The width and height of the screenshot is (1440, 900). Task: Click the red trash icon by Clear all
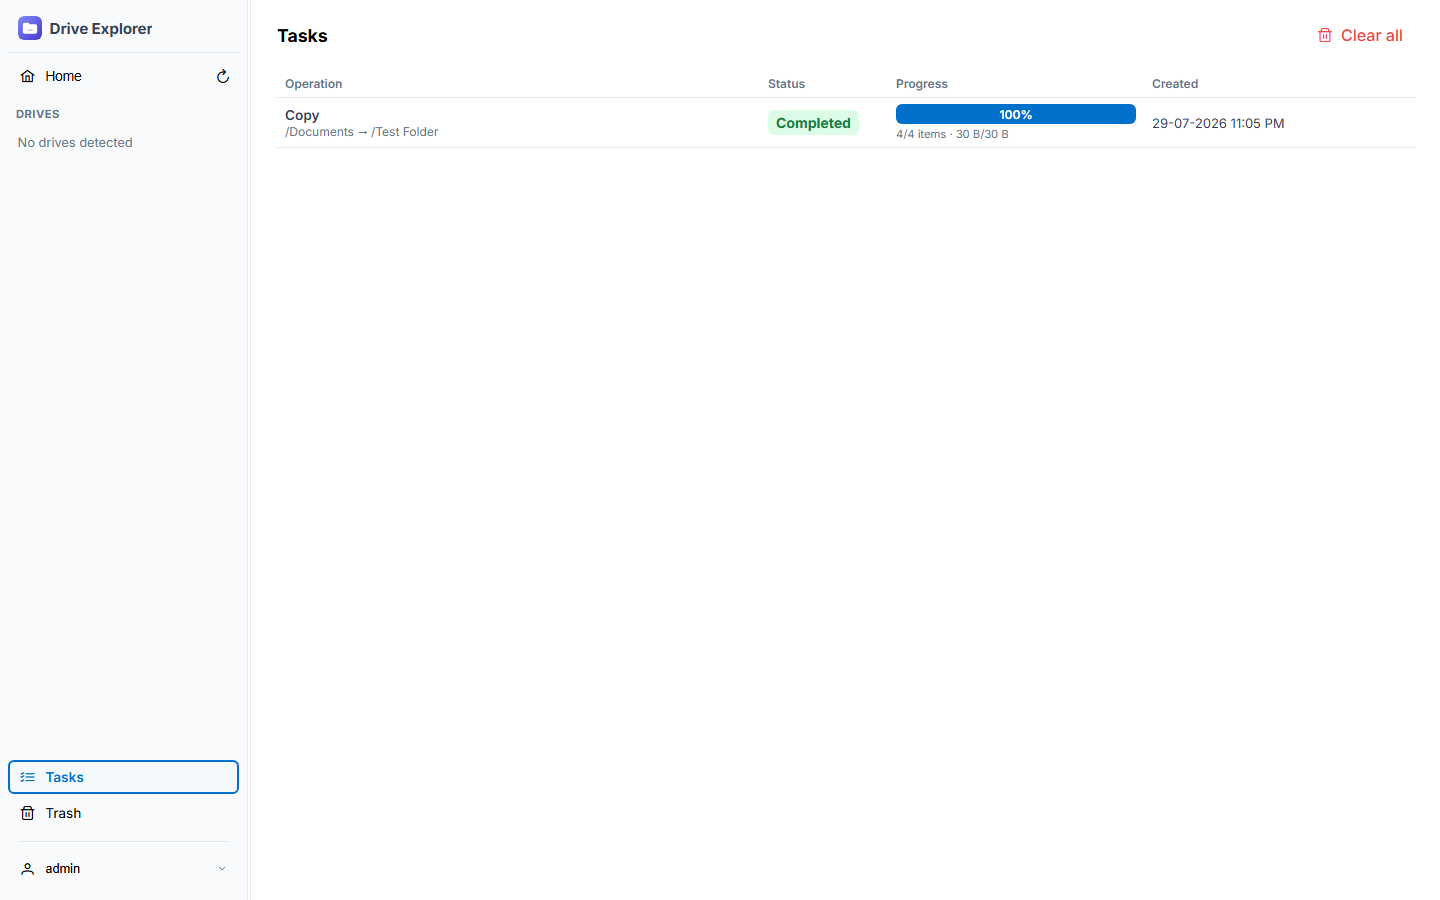click(x=1325, y=35)
